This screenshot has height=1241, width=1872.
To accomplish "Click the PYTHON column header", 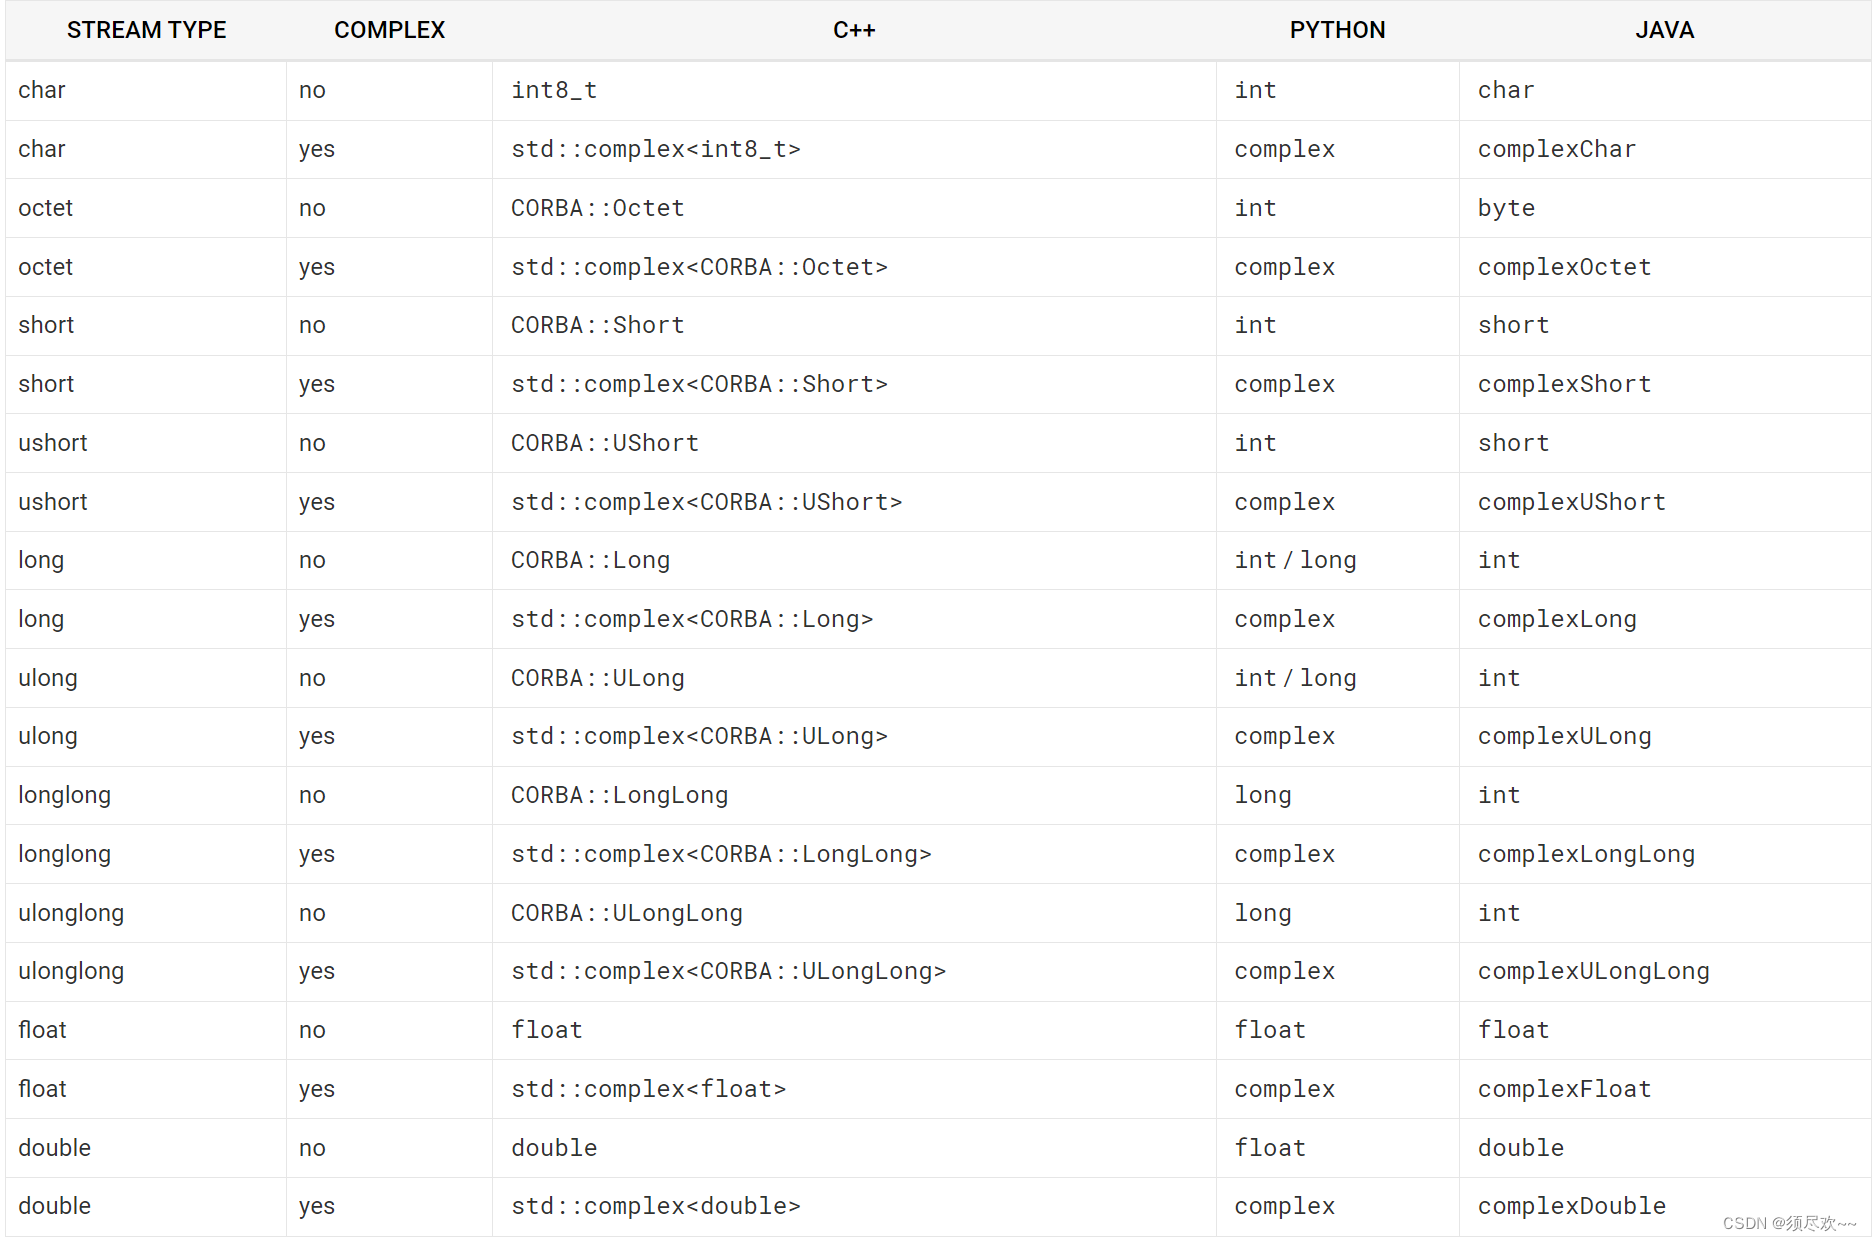I will click(x=1337, y=30).
